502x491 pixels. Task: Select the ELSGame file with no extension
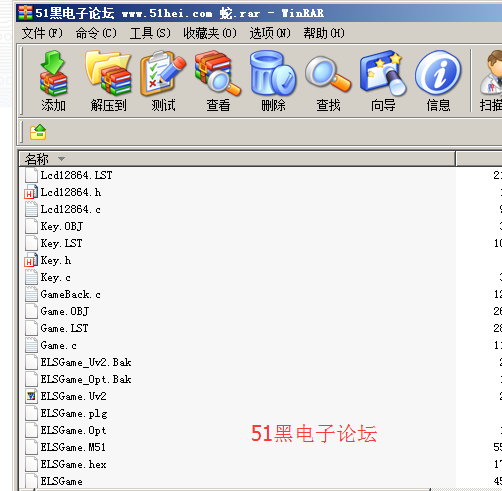pyautogui.click(x=62, y=481)
